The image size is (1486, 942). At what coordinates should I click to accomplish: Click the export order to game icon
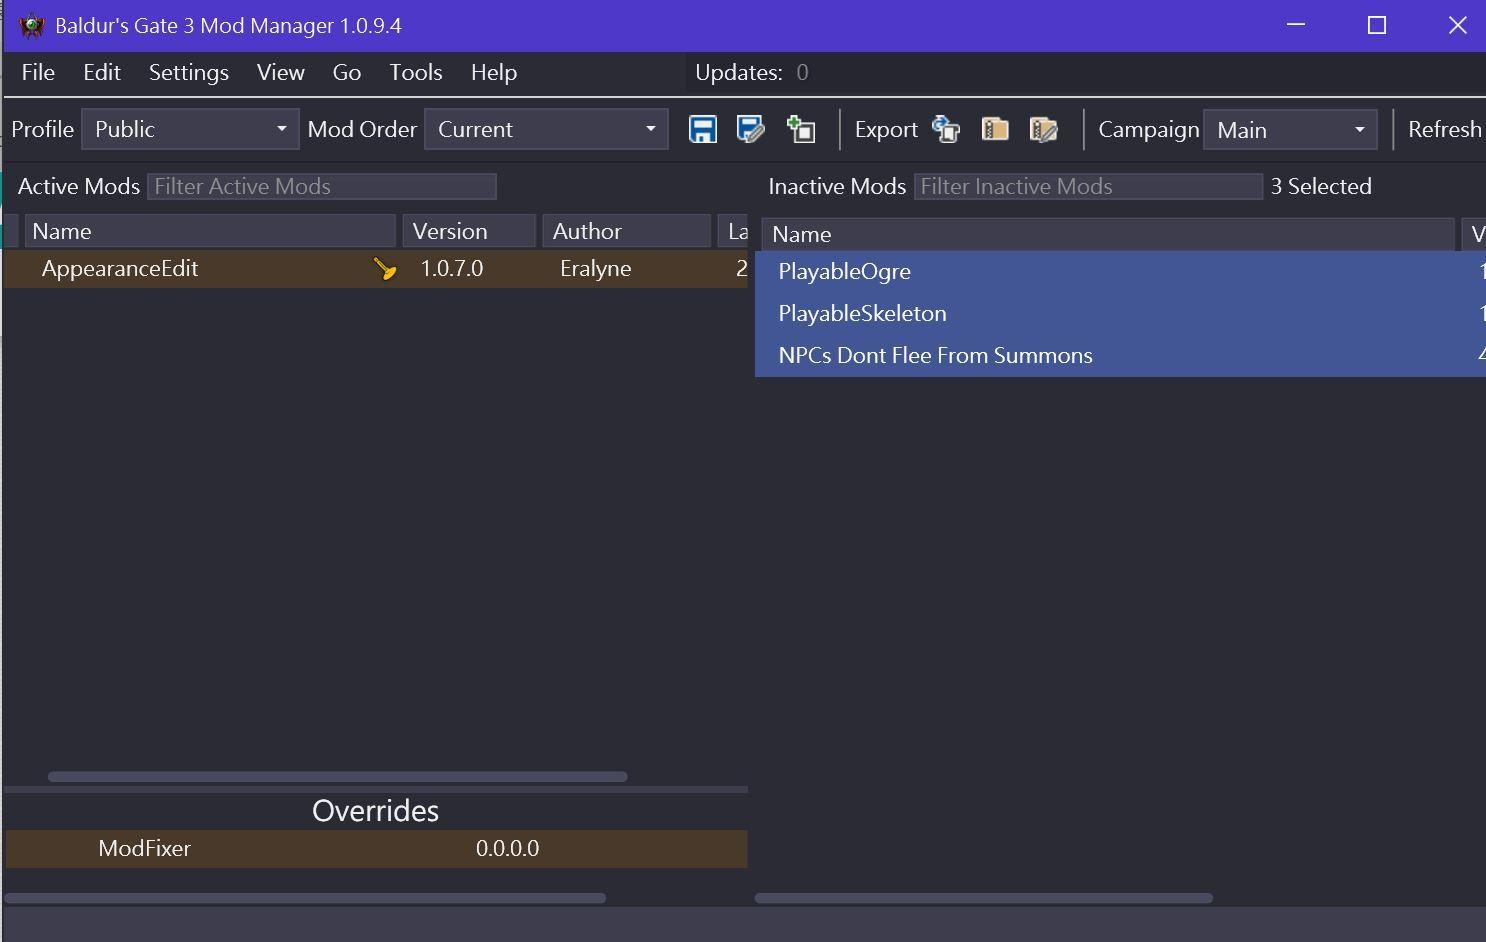point(946,130)
